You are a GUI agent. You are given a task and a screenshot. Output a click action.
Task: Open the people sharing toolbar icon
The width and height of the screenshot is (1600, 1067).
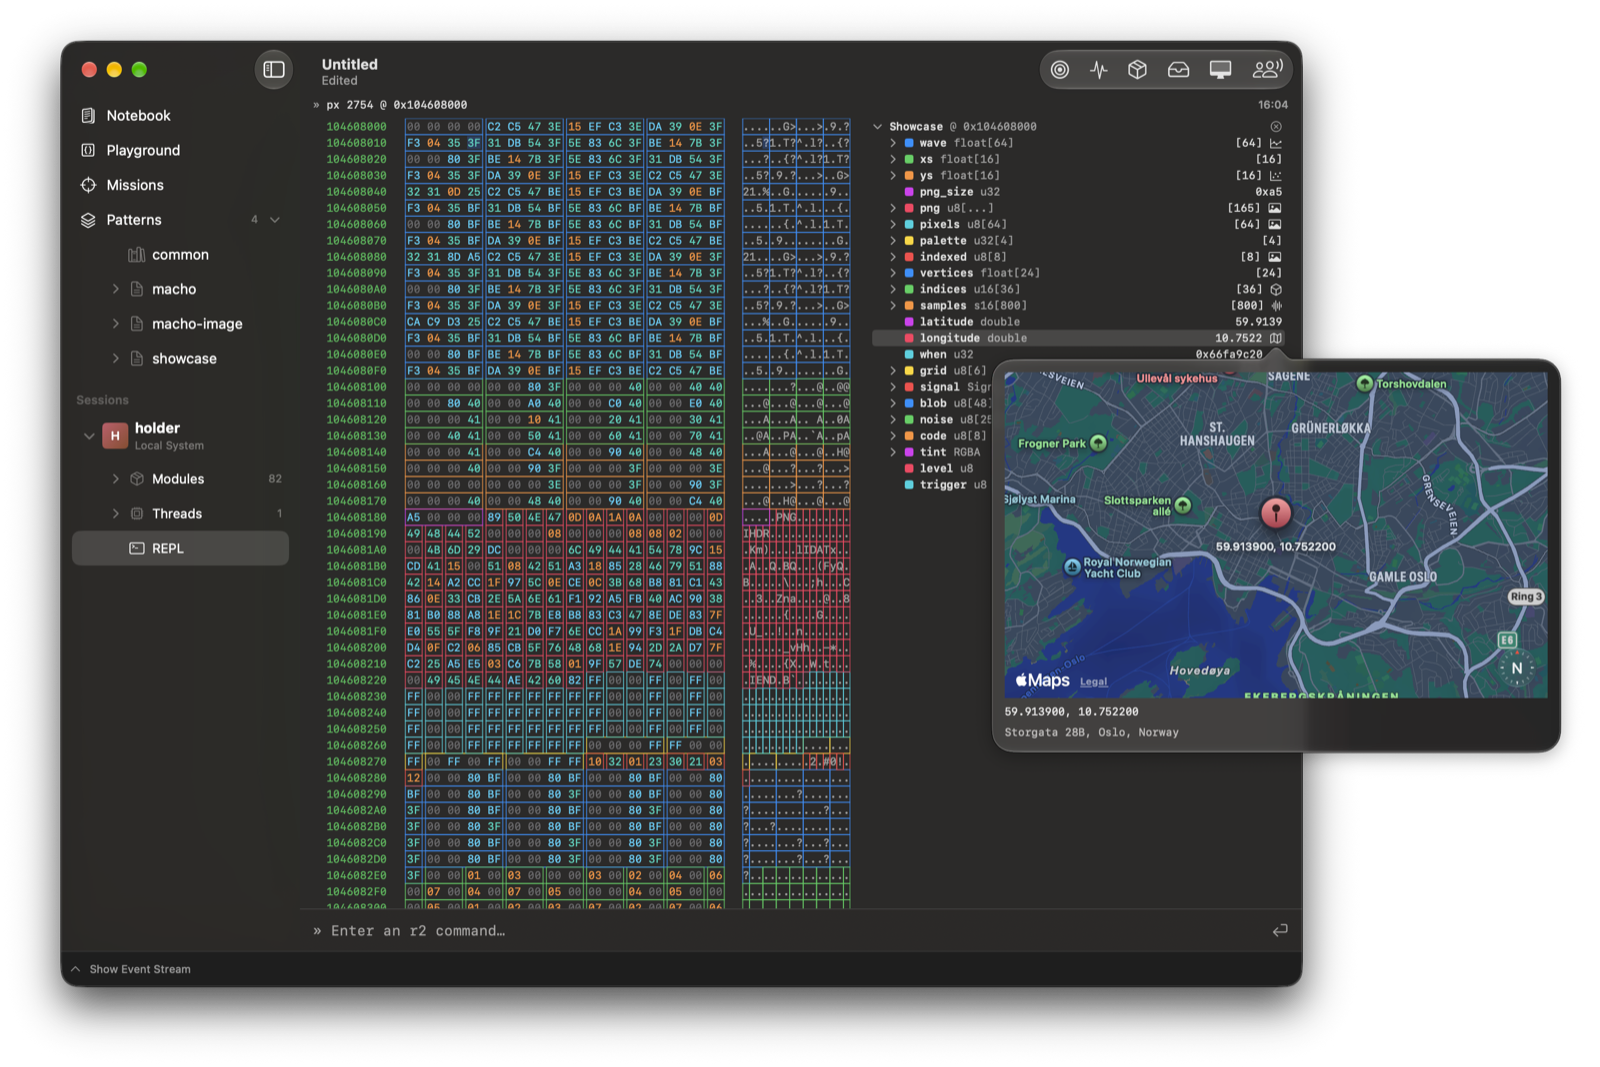[1267, 69]
